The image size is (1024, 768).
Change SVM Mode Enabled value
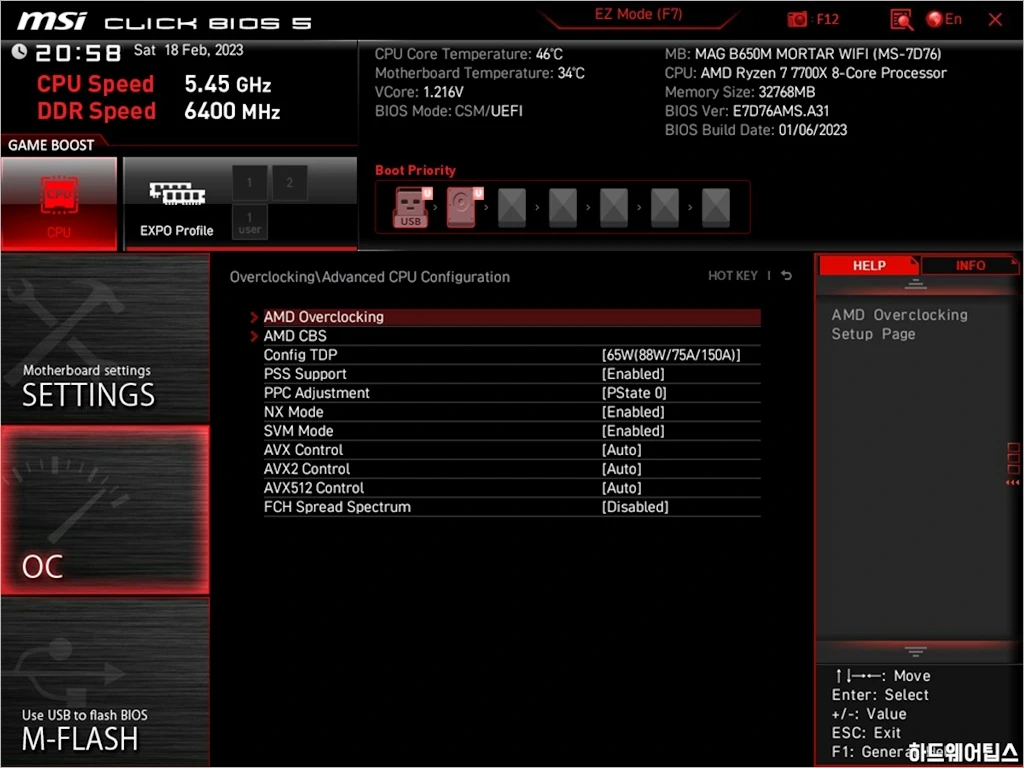[633, 431]
